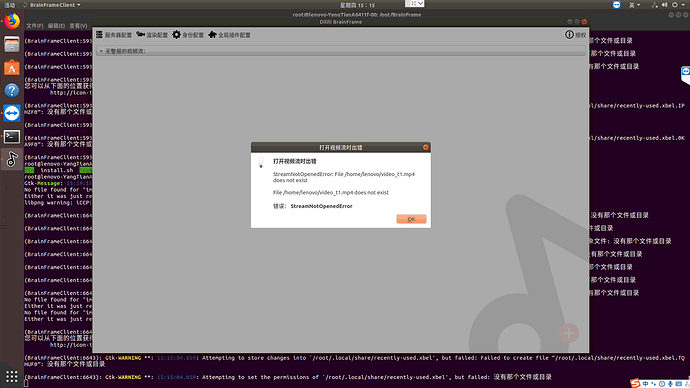Click the light bulb icon in dialog
Image resolution: width=690 pixels, height=388 pixels.
[x=261, y=162]
